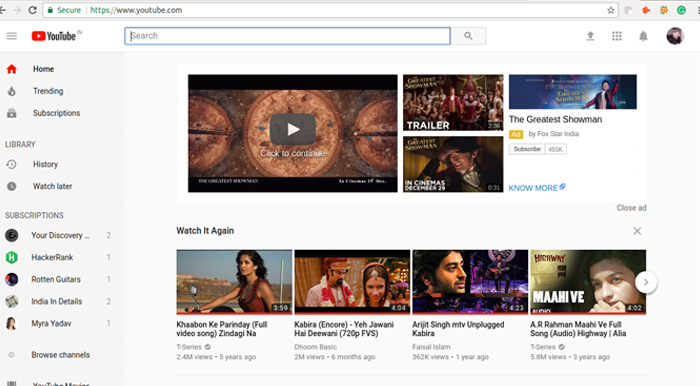
Task: Click the by Fox Star India advertiser link
Action: point(554,134)
